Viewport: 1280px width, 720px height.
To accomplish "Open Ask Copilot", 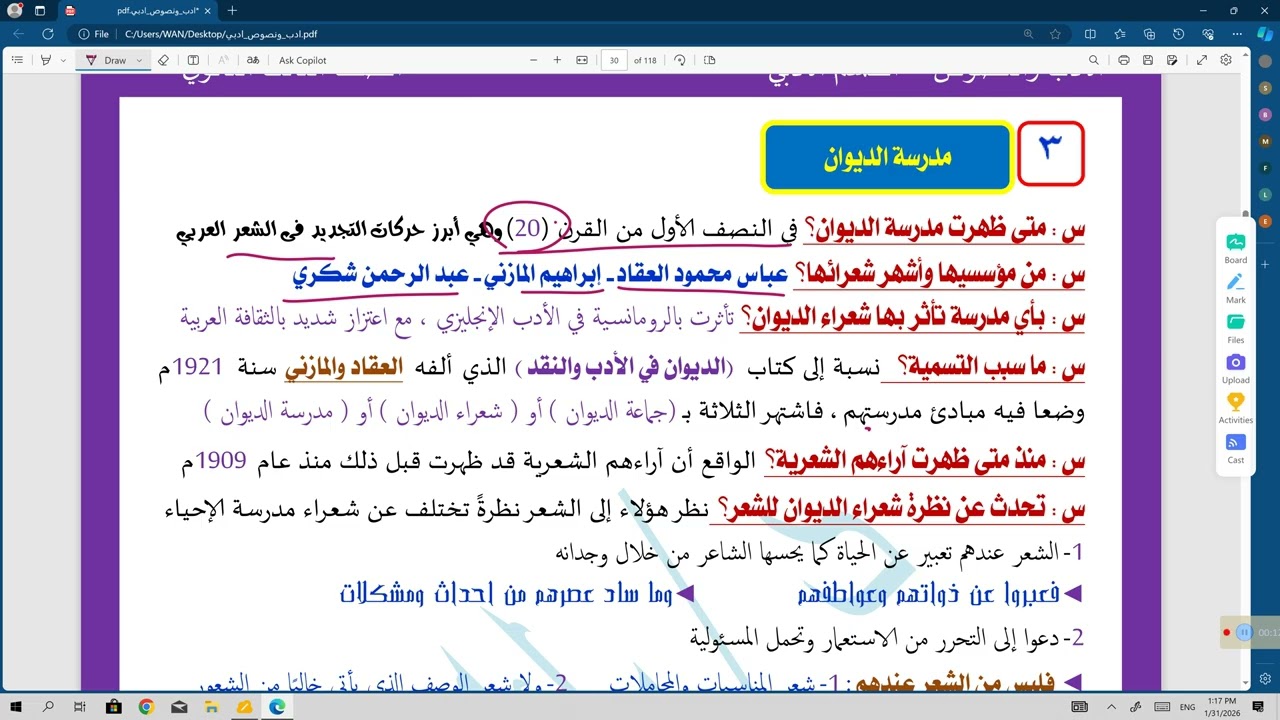I will point(303,60).
